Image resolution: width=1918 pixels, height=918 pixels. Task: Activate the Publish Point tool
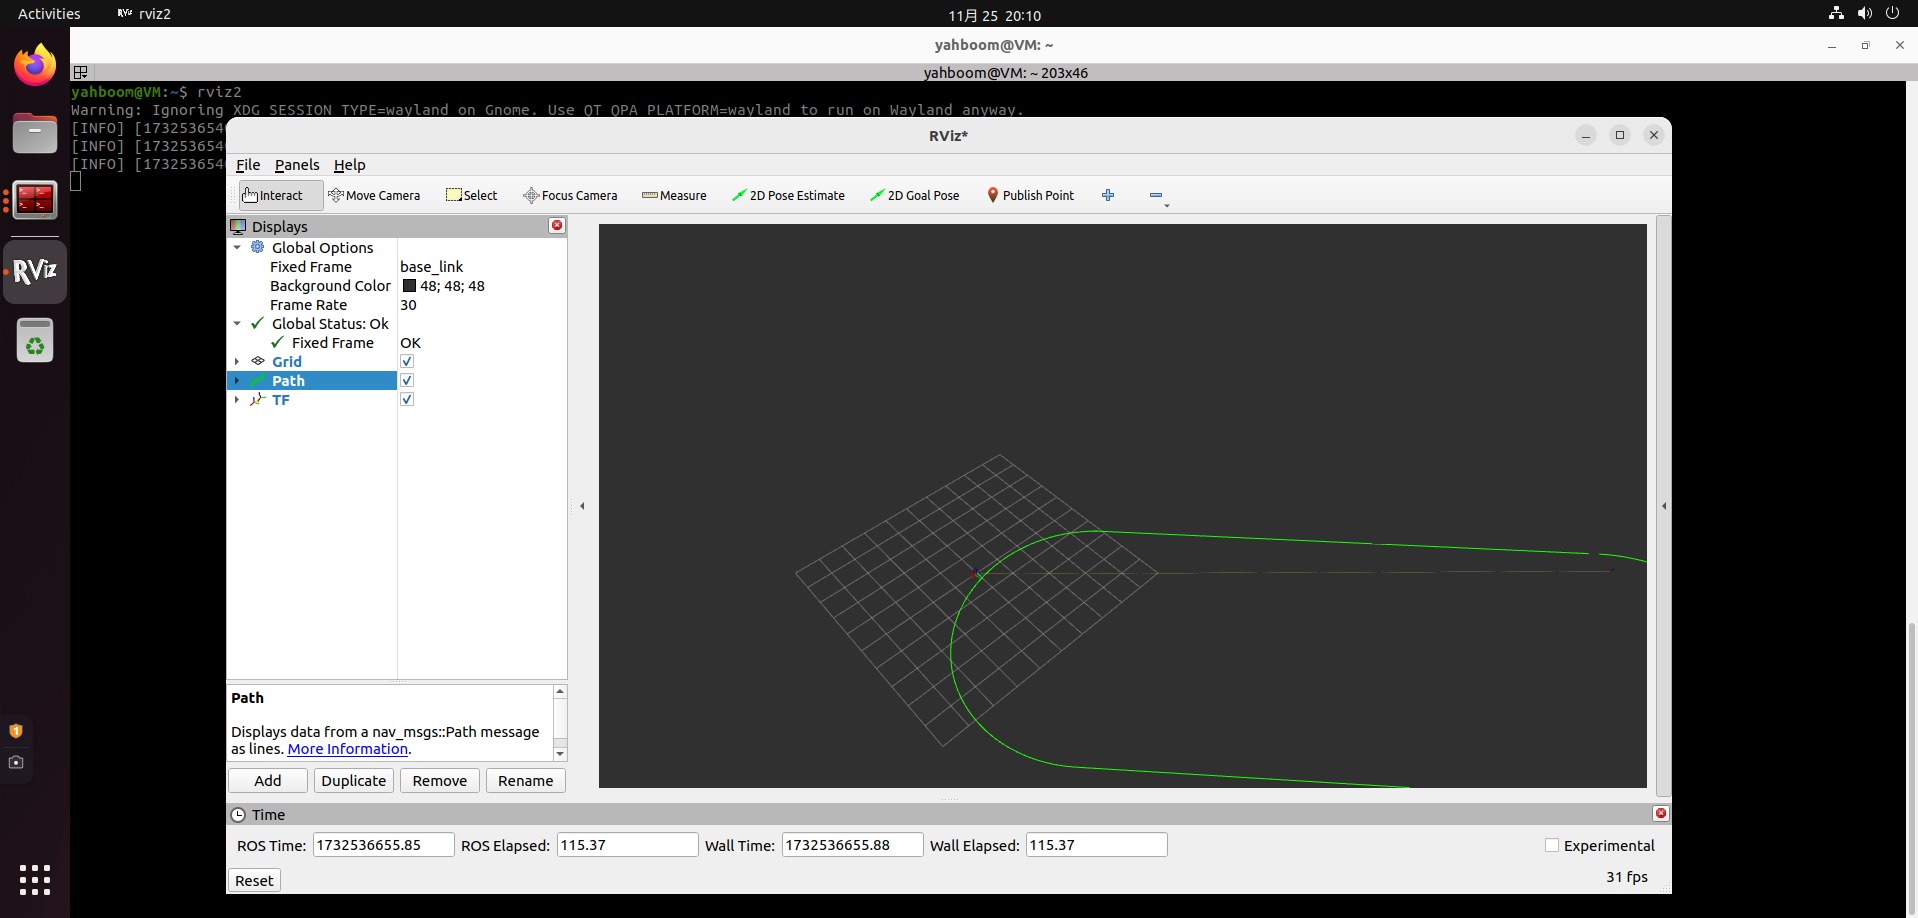point(1030,195)
